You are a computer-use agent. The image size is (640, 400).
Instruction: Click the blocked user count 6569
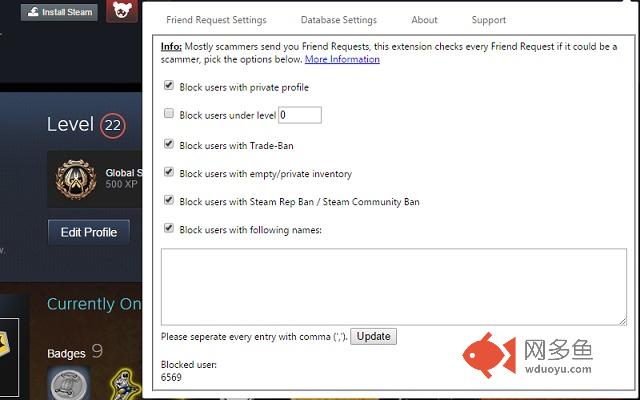[171, 377]
